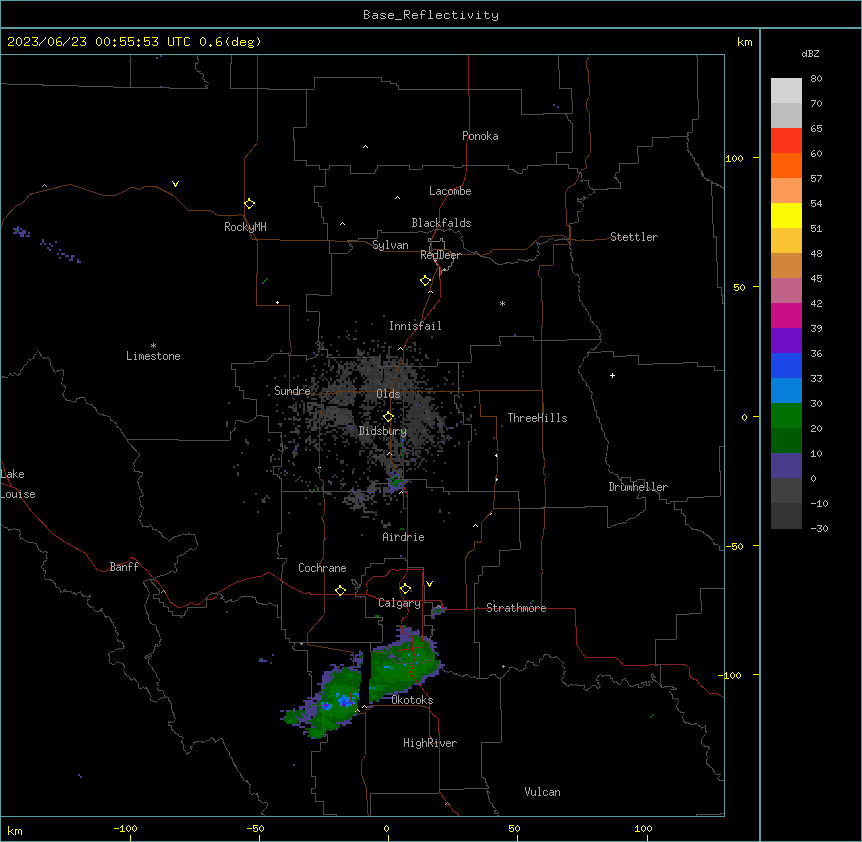Click the km unit label at bottom left

(x=15, y=831)
